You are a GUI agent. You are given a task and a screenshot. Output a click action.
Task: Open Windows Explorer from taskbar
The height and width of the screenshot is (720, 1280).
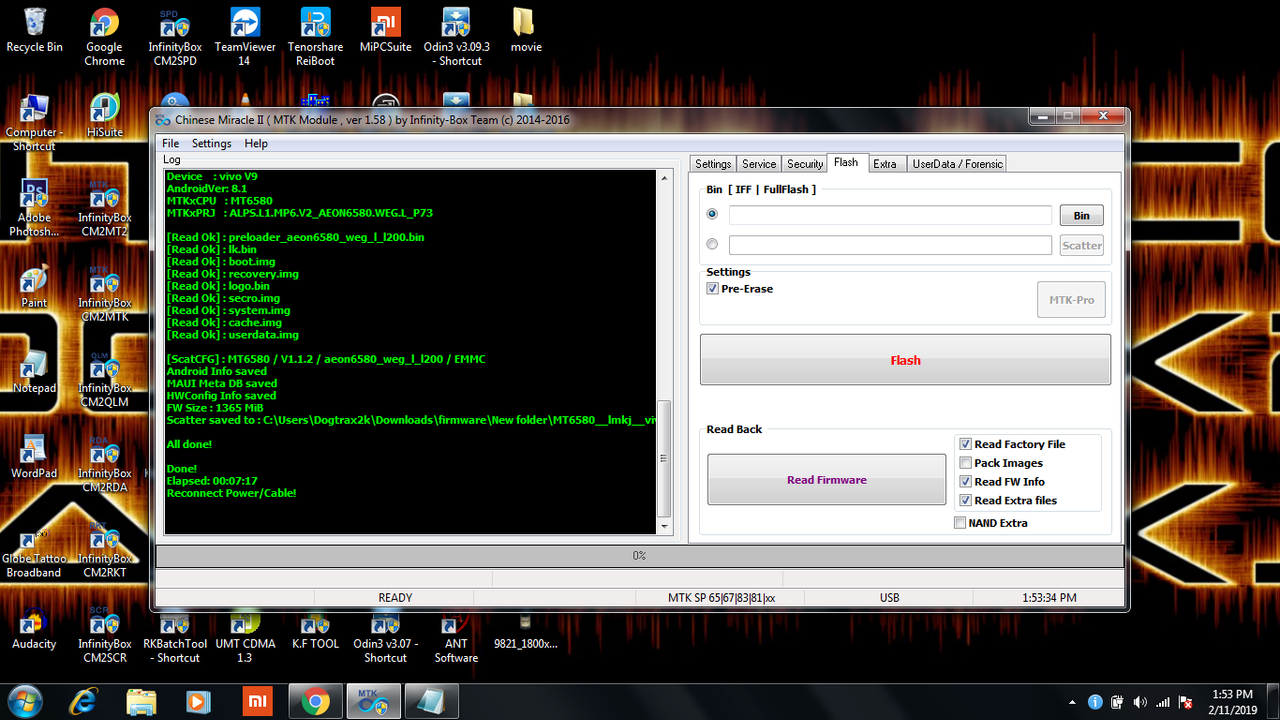click(142, 702)
